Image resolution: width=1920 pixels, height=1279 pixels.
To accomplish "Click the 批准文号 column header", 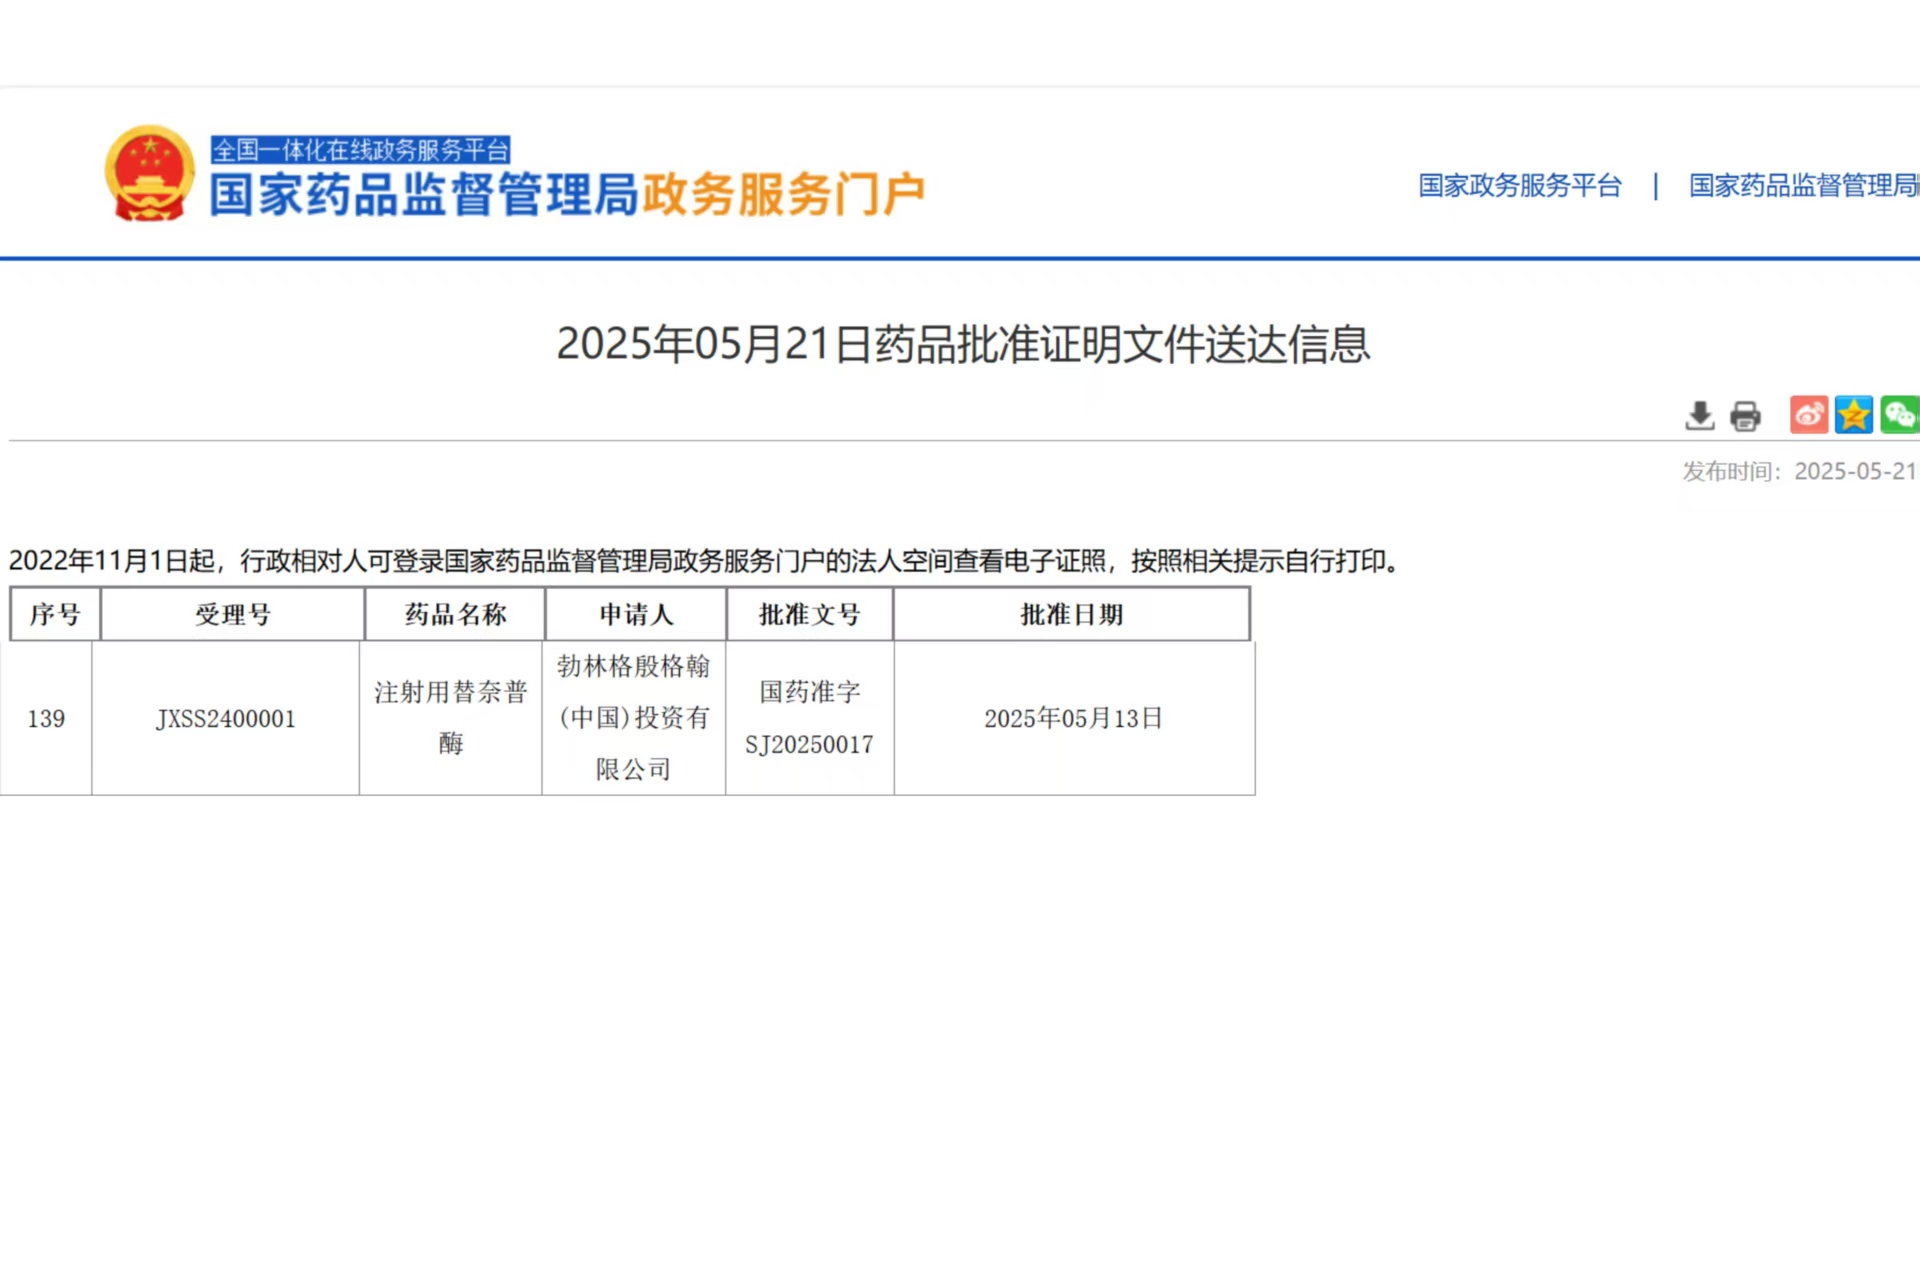I will pos(810,614).
